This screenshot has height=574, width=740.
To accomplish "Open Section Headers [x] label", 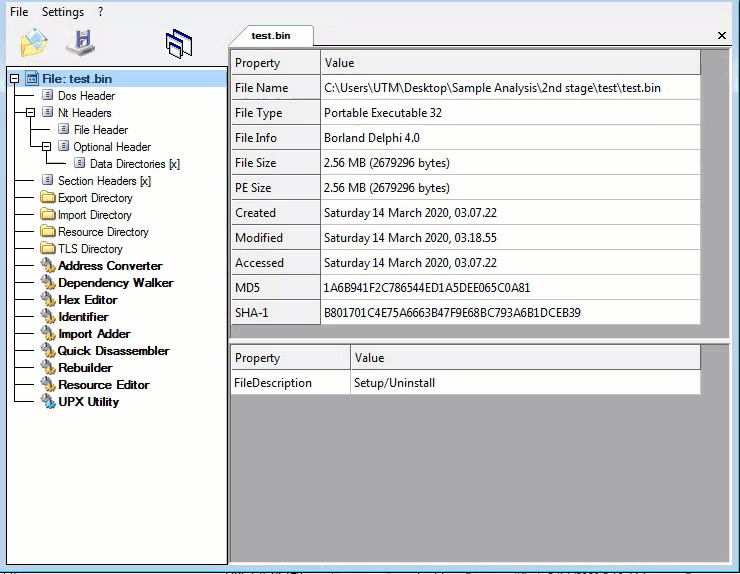I will click(x=104, y=181).
